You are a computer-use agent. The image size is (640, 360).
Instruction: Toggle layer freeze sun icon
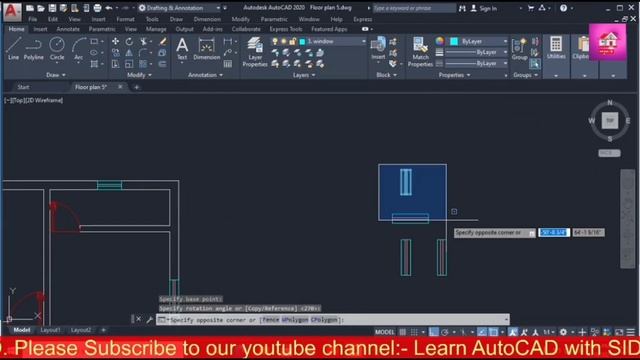point(284,41)
